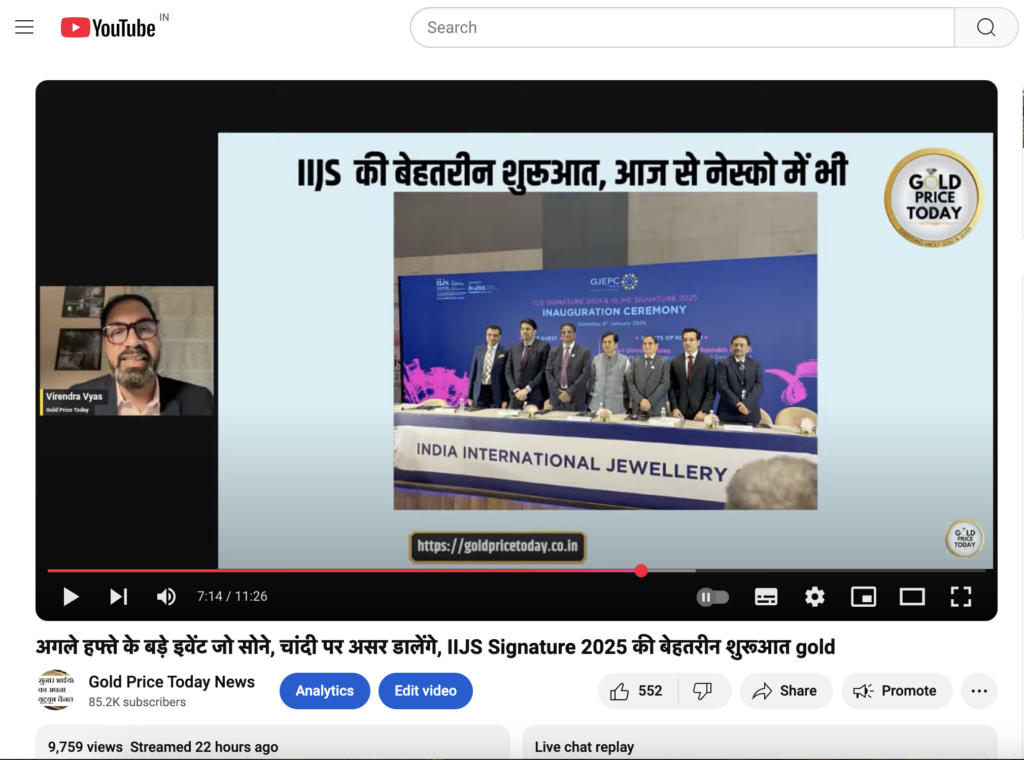Click the Edit video button
Image resolution: width=1024 pixels, height=760 pixels.
[425, 691]
